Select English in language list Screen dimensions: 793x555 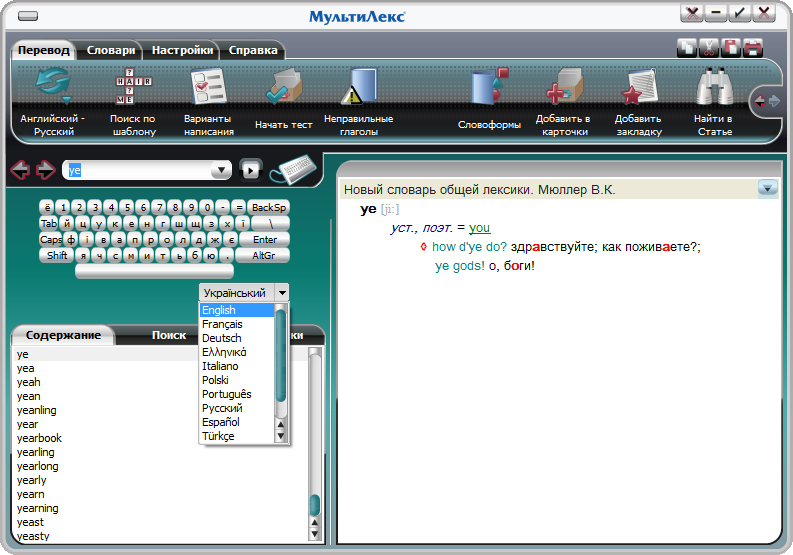pyautogui.click(x=237, y=310)
